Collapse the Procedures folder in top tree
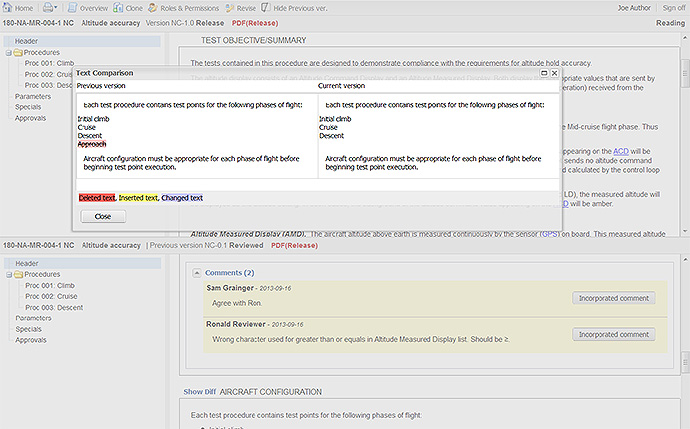This screenshot has height=429, width=690. [x=9, y=52]
